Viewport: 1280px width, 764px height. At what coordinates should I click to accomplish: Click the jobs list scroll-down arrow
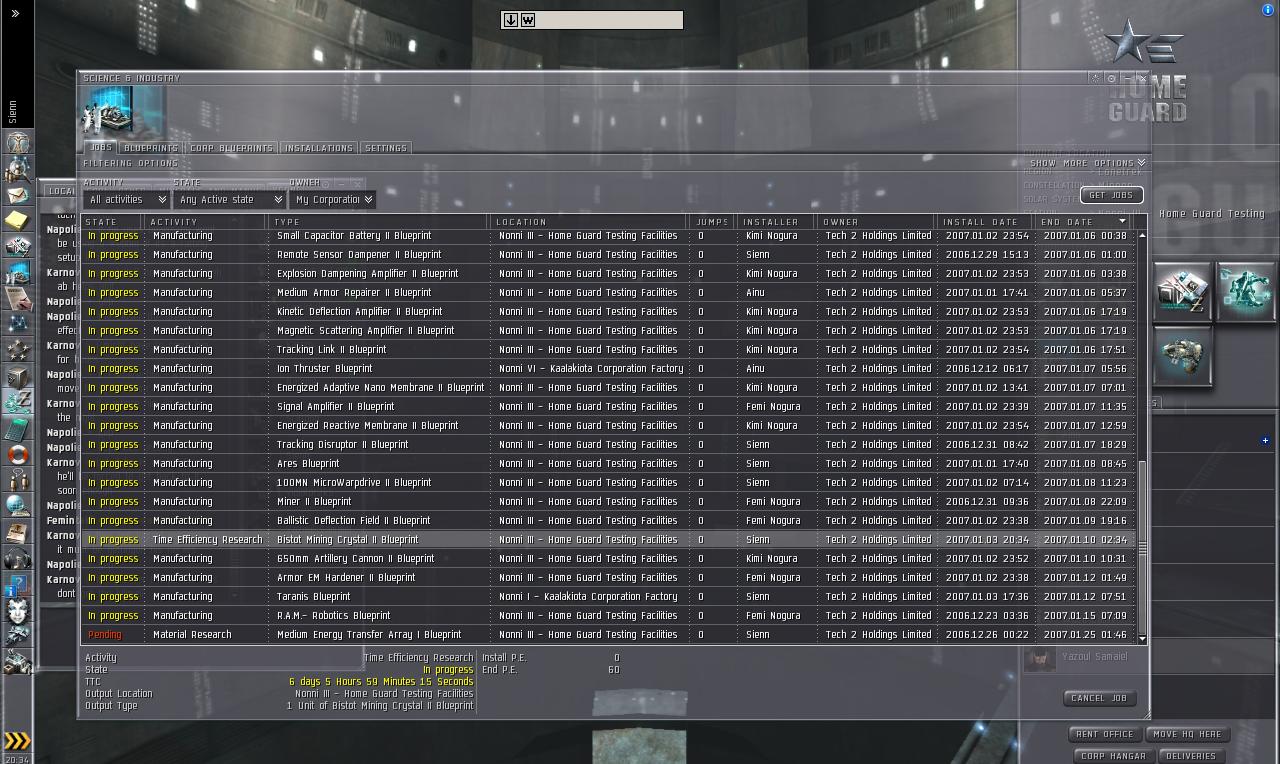coord(1142,638)
